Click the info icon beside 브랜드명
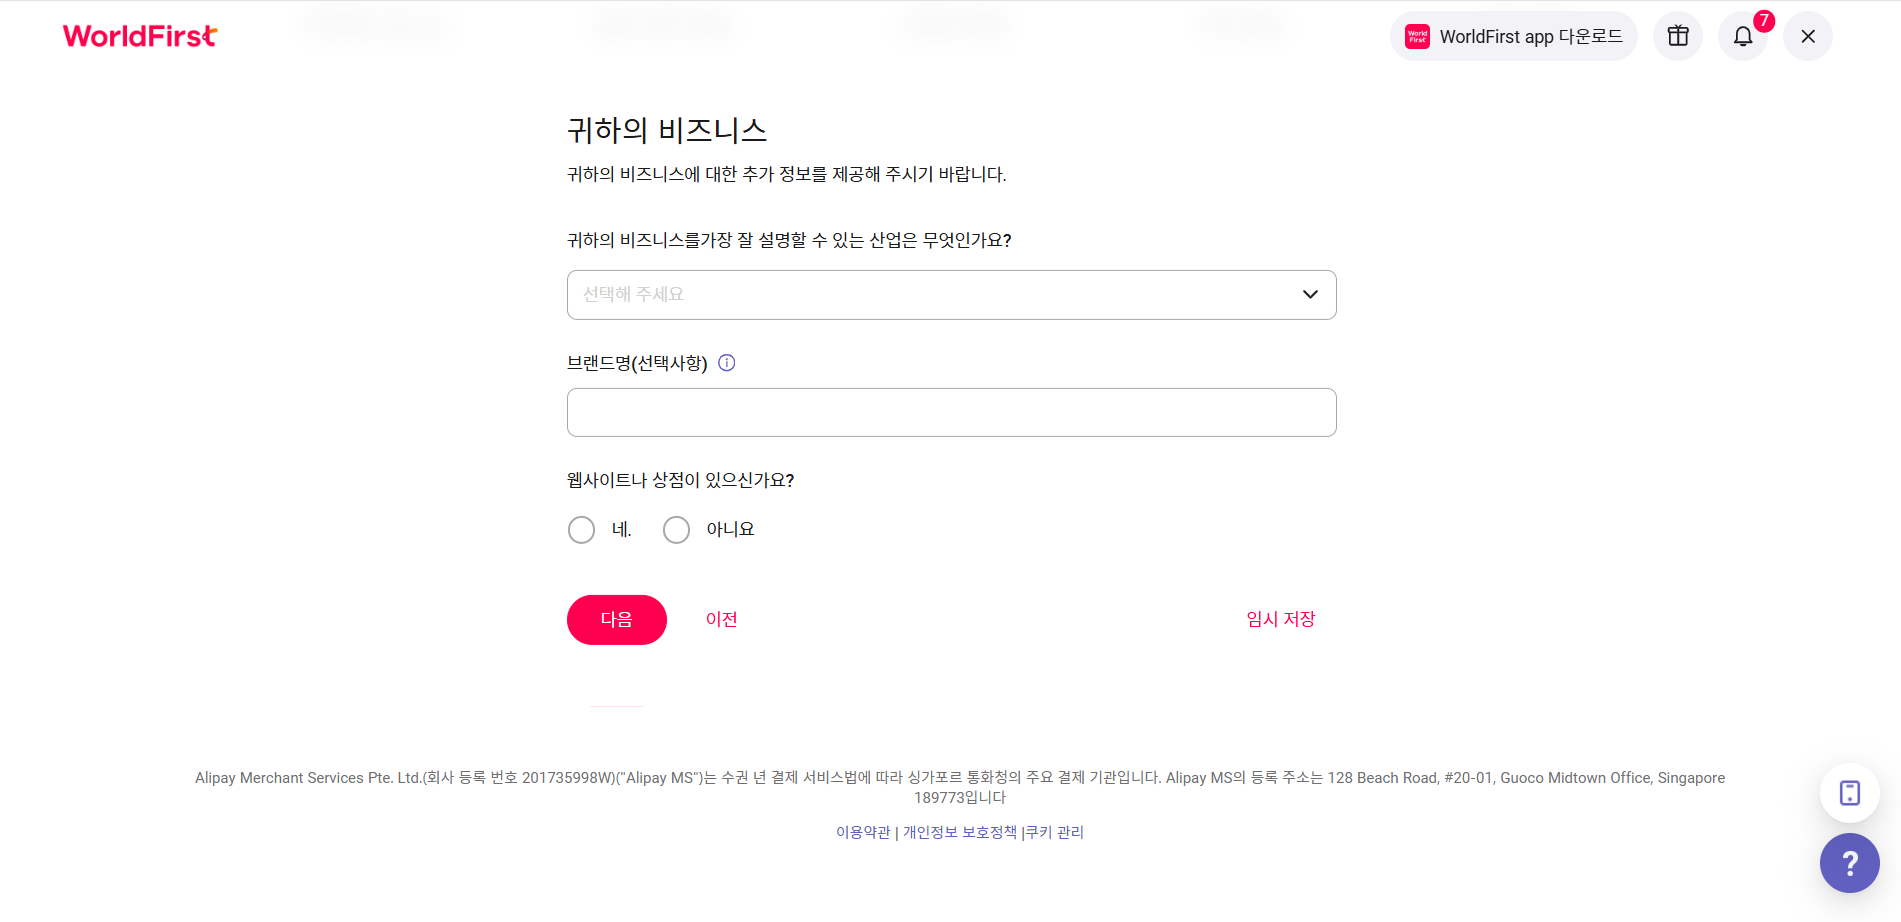This screenshot has width=1901, height=922. 727,363
